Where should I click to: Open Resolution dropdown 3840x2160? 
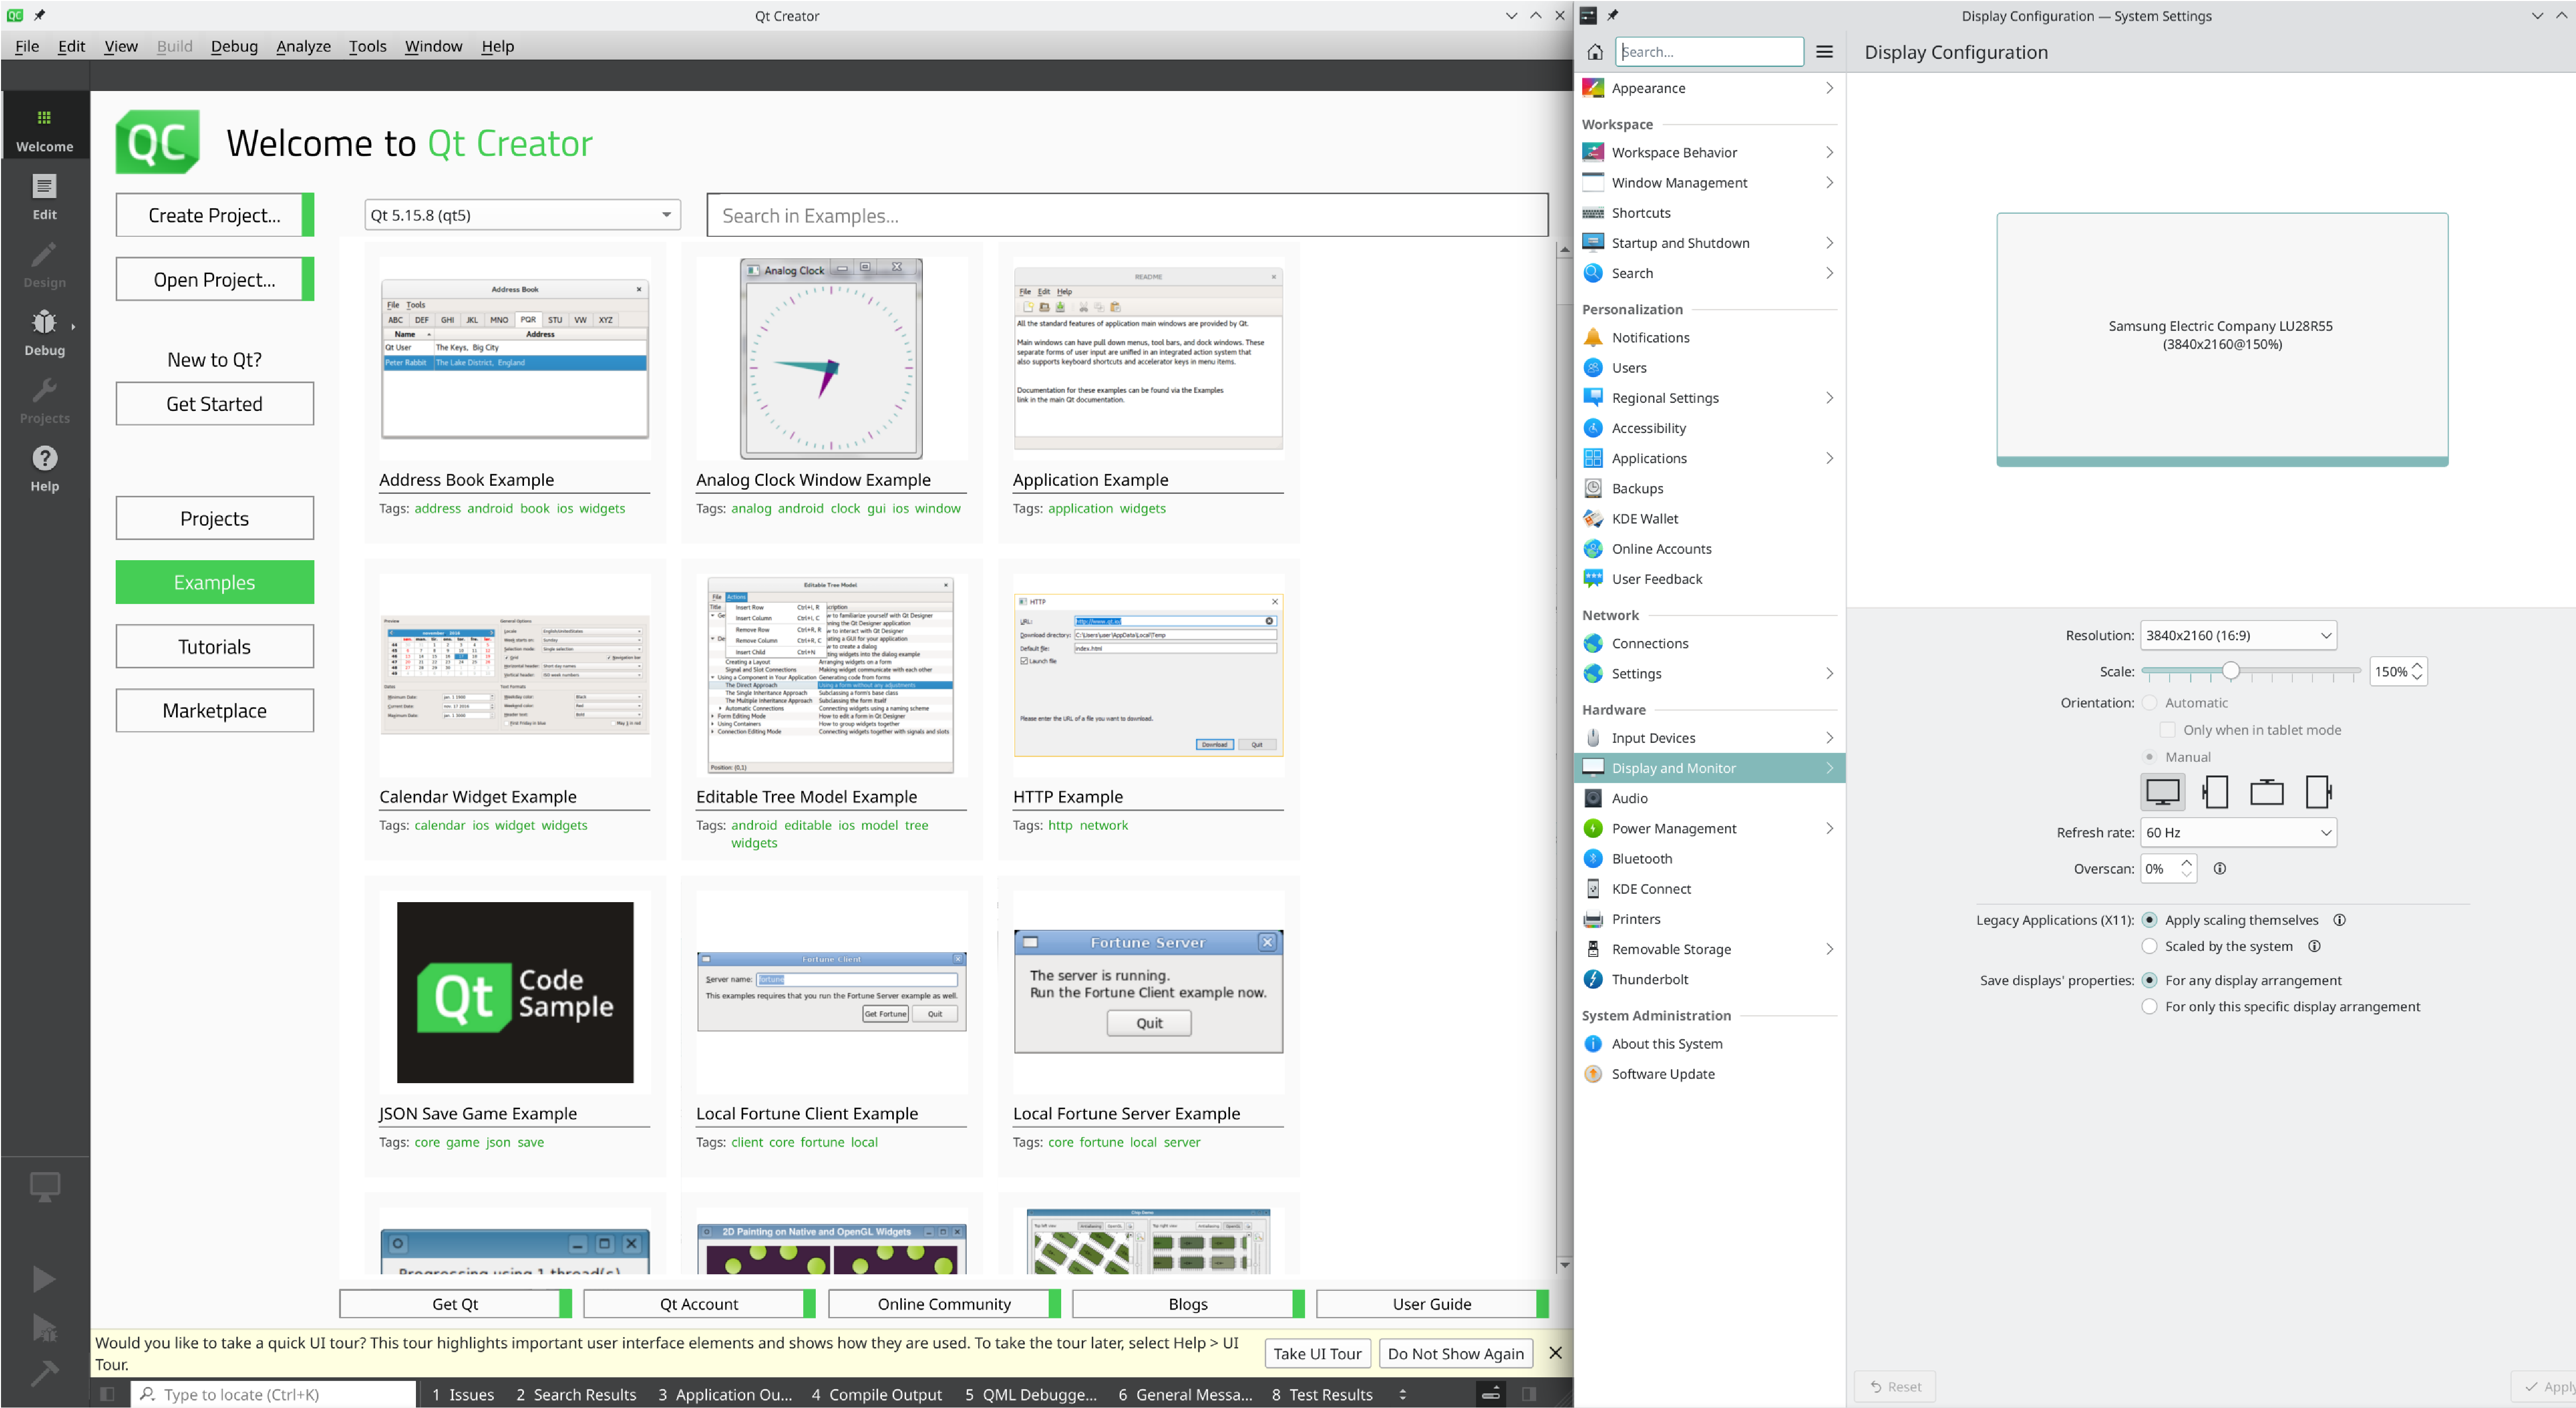(x=2238, y=635)
